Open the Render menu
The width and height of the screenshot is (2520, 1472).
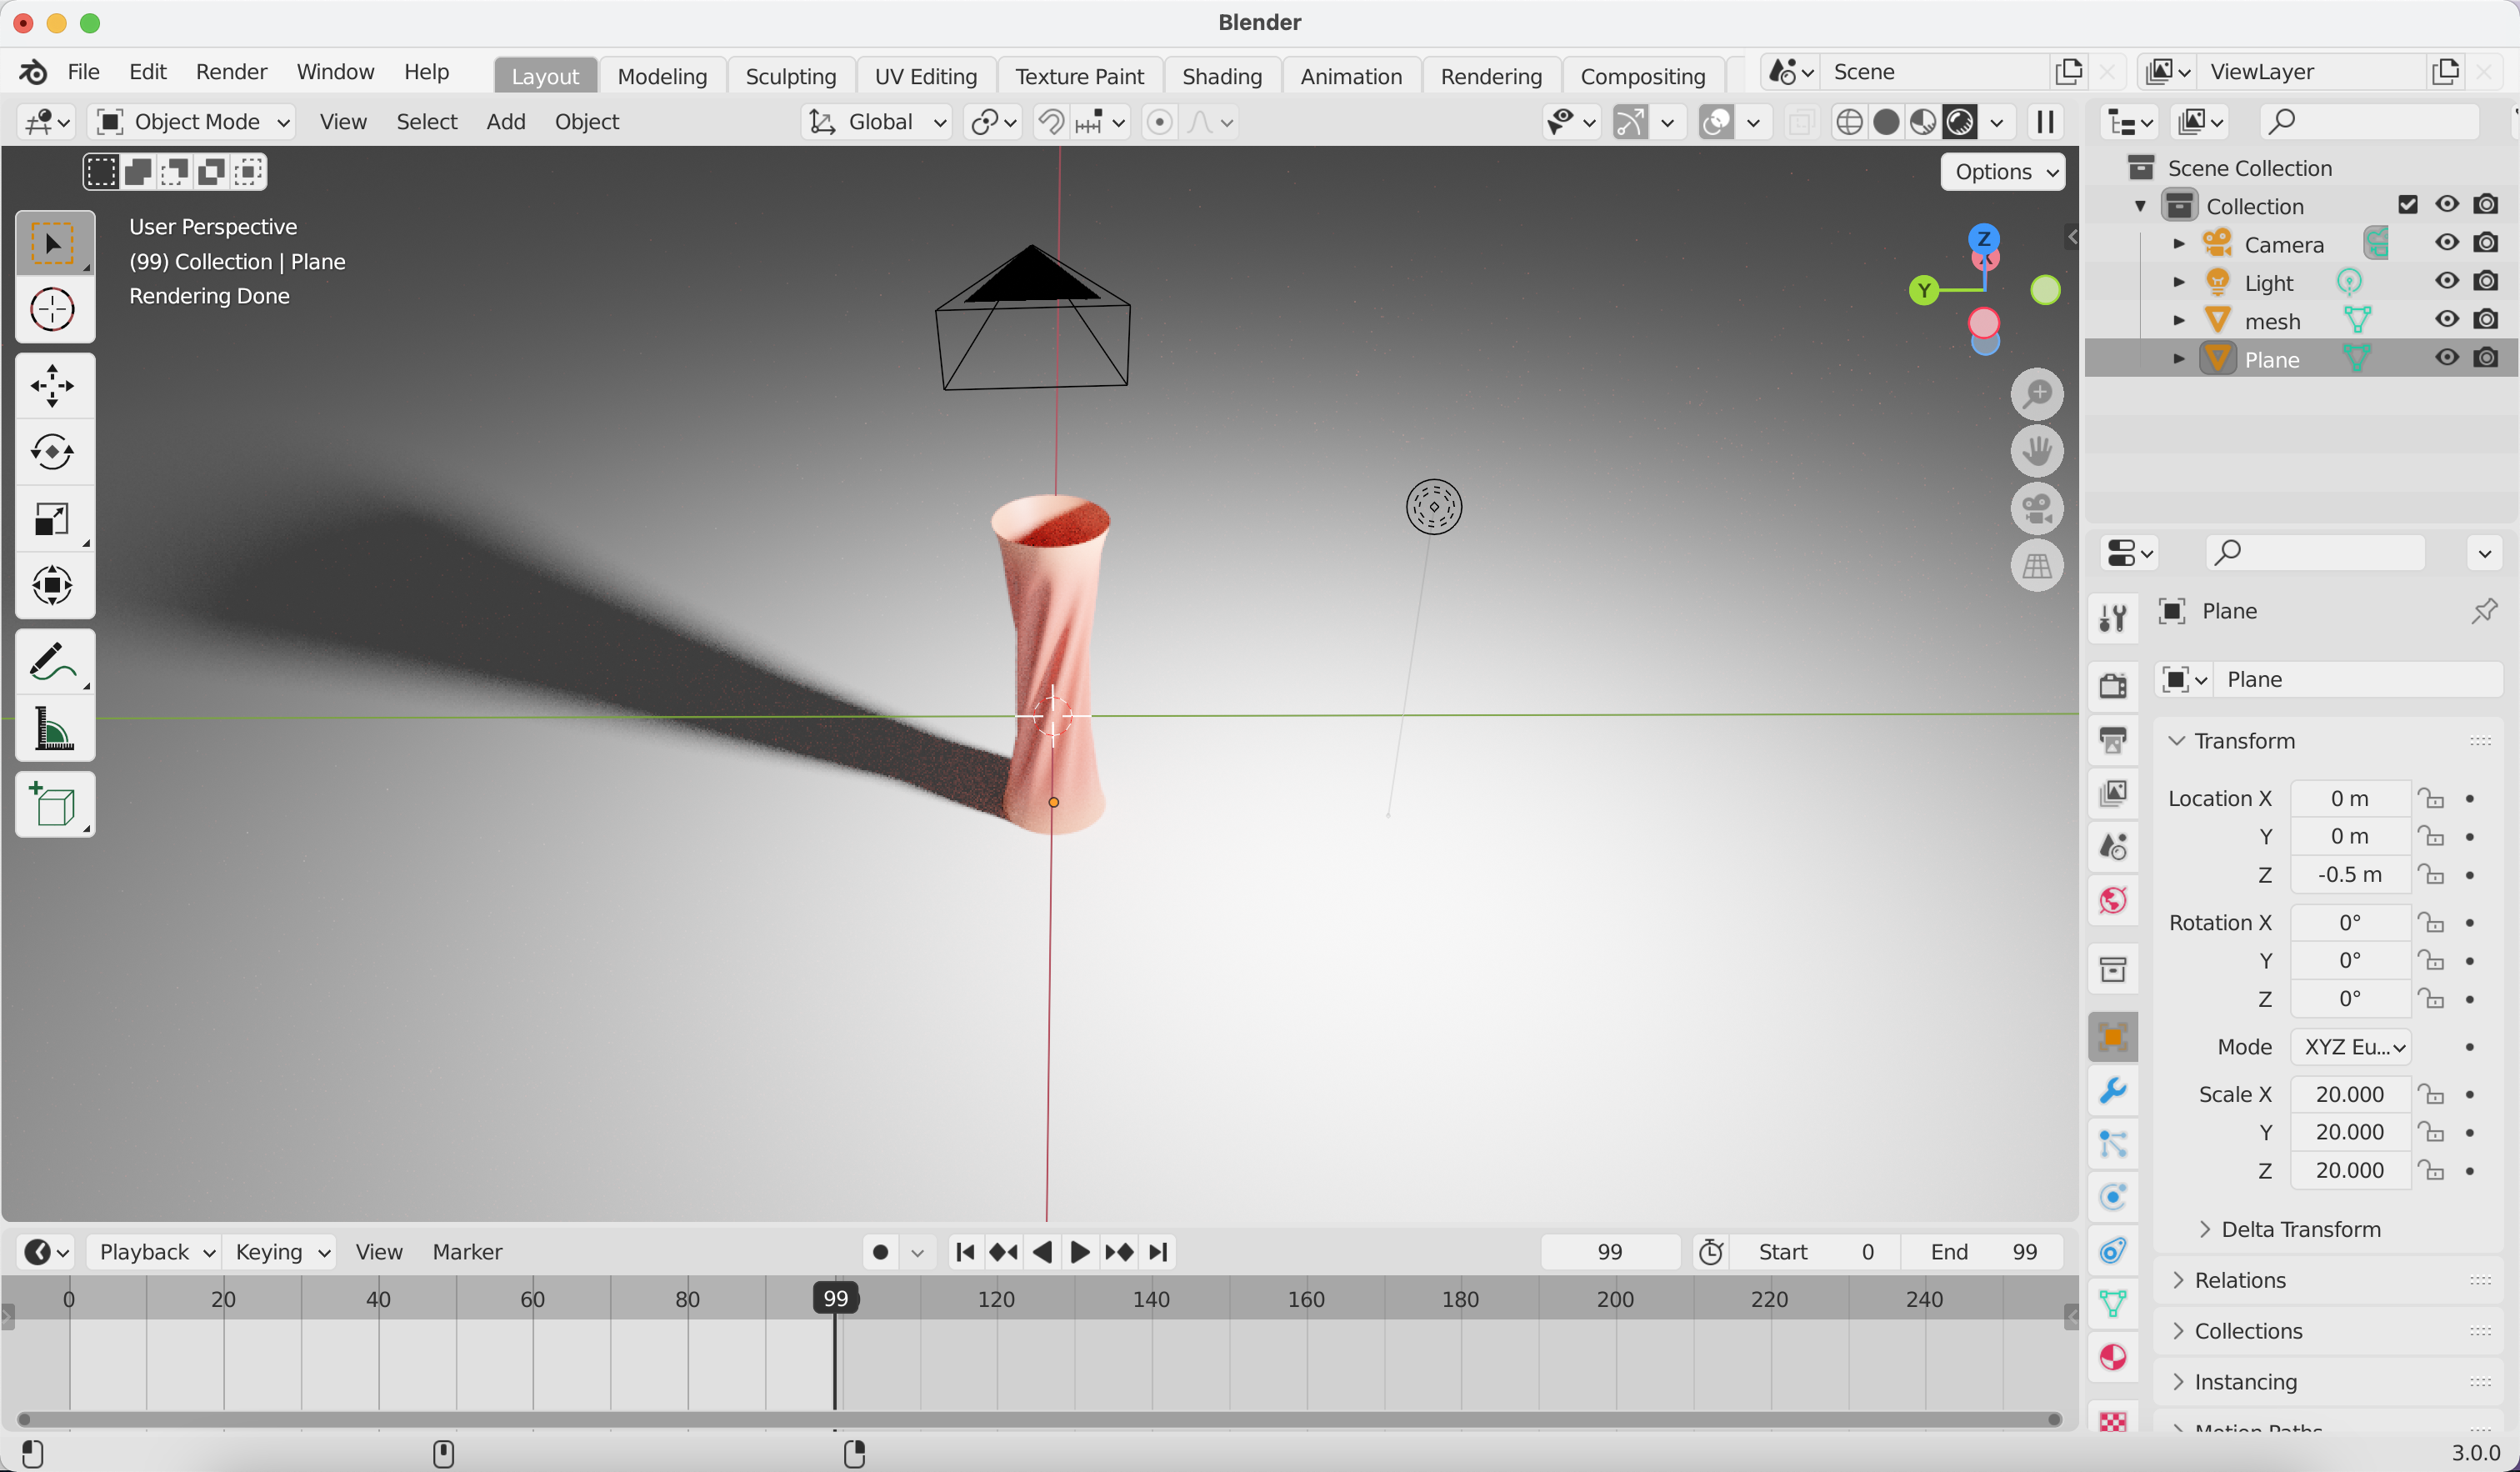click(231, 72)
